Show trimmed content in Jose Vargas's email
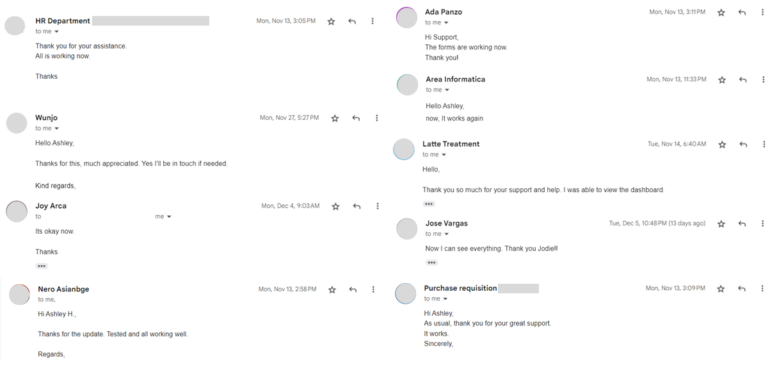The height and width of the screenshot is (367, 768). (x=431, y=263)
